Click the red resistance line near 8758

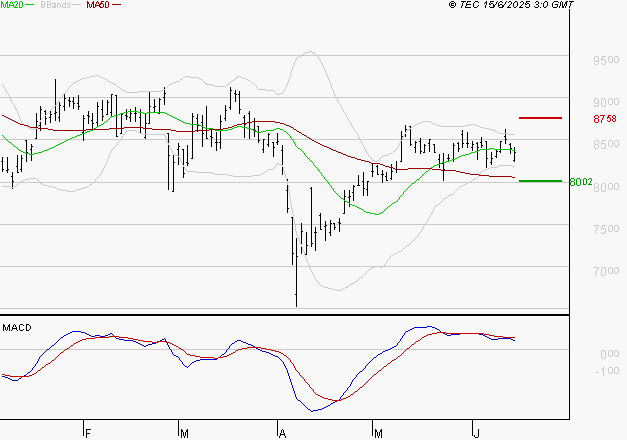pyautogui.click(x=540, y=118)
